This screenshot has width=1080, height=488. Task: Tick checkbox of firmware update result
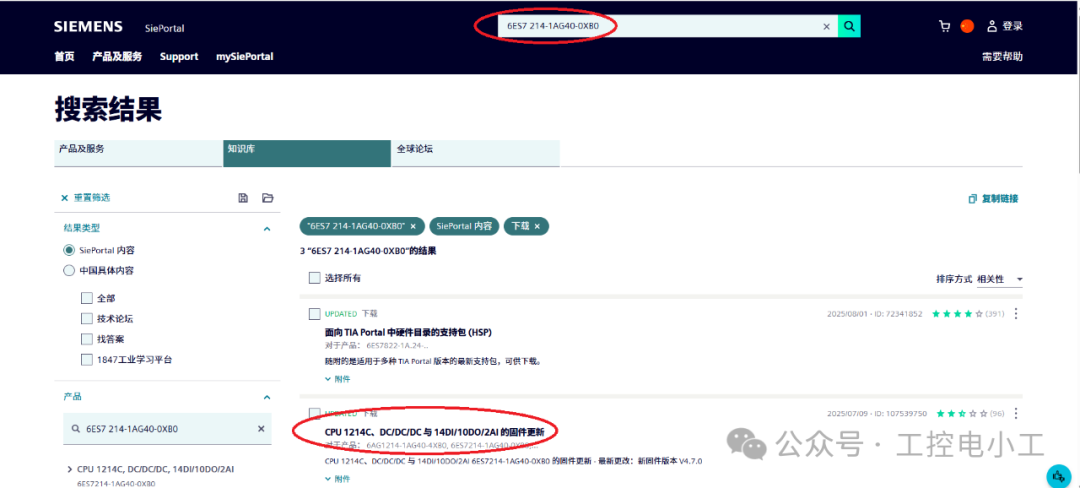[315, 414]
